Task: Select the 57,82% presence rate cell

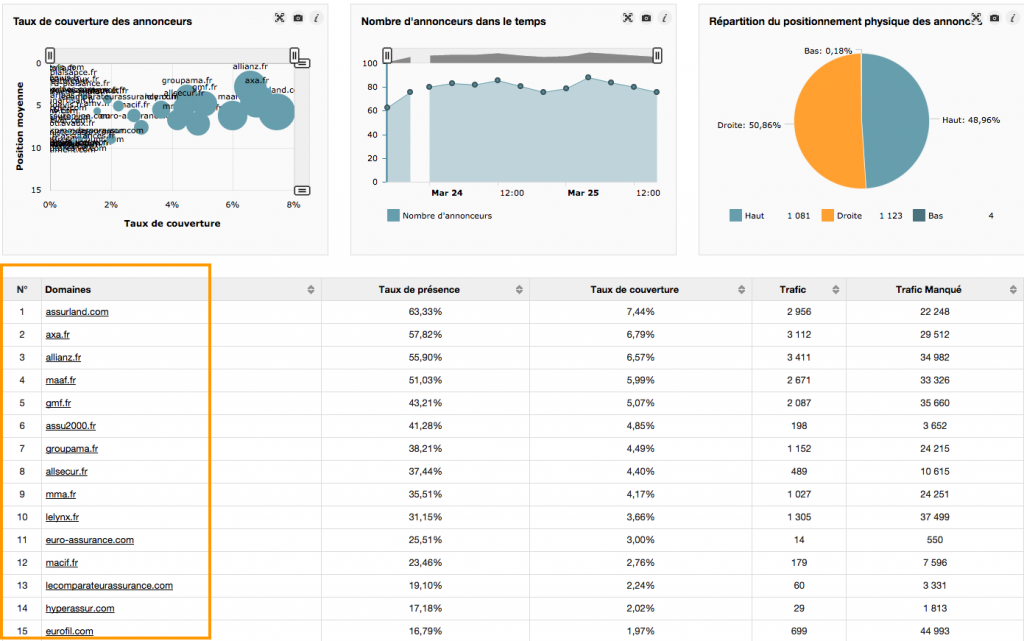Action: (x=425, y=335)
